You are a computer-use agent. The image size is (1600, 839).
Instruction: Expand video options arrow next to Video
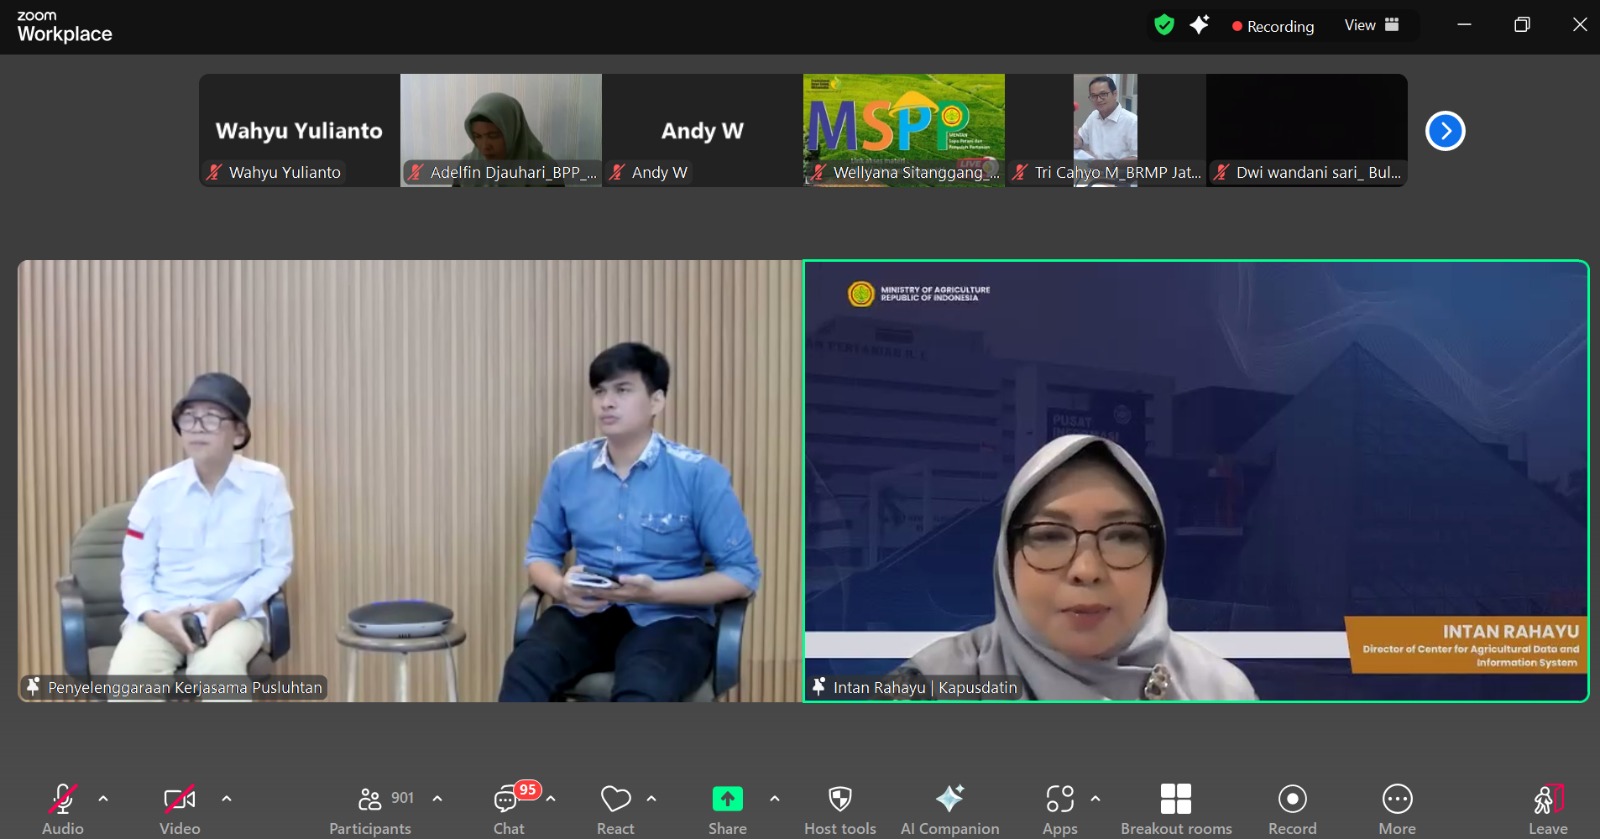coord(227,799)
